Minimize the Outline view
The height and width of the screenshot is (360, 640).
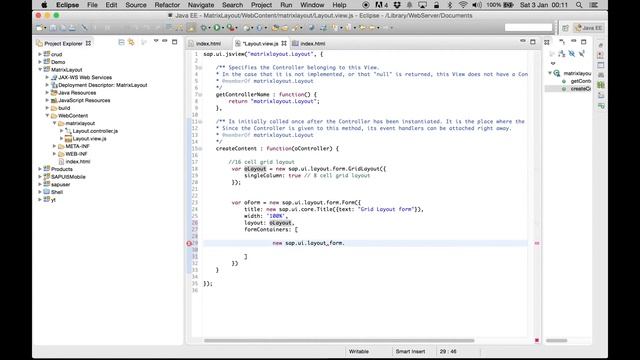[x=573, y=41]
